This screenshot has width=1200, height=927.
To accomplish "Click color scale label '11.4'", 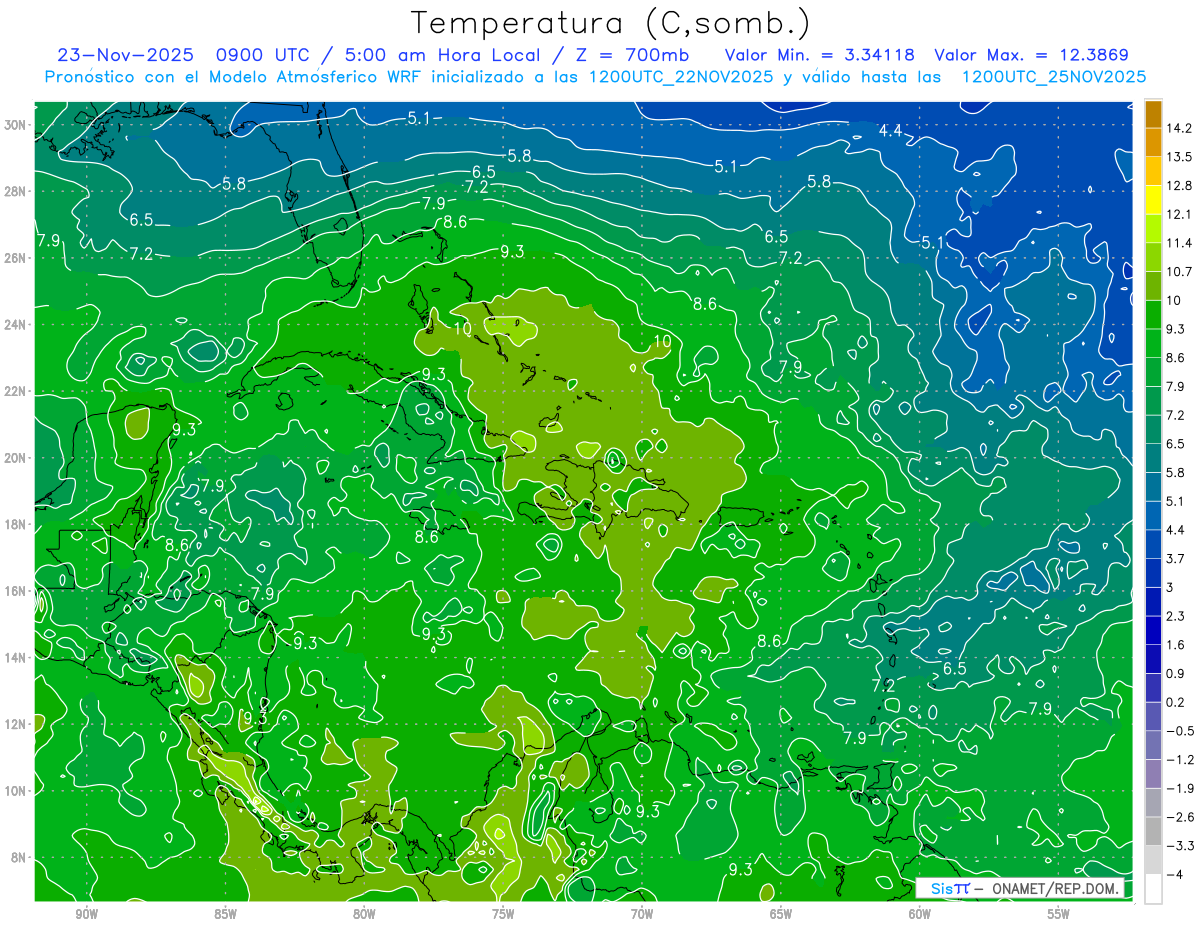I will (x=1179, y=243).
